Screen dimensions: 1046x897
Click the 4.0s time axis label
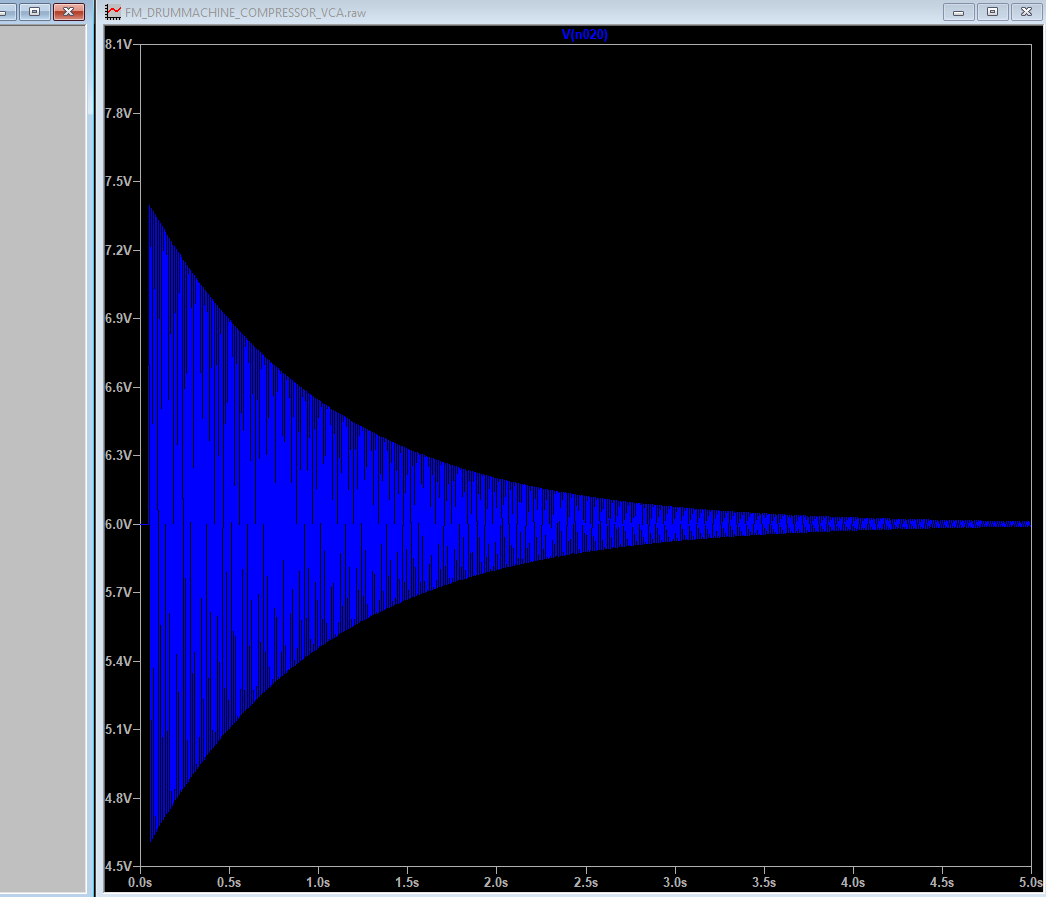[853, 882]
